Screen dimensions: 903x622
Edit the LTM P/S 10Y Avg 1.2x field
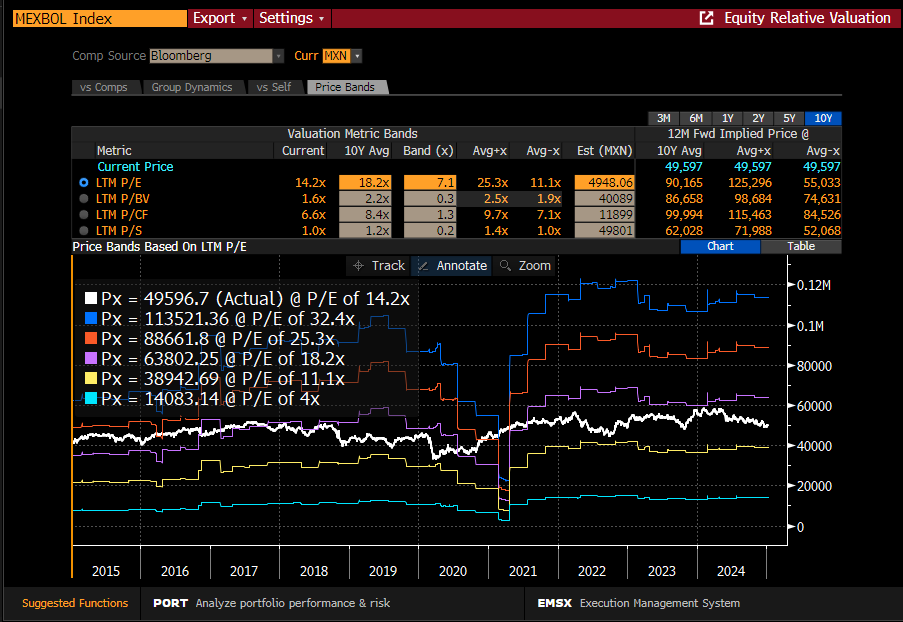pyautogui.click(x=365, y=231)
